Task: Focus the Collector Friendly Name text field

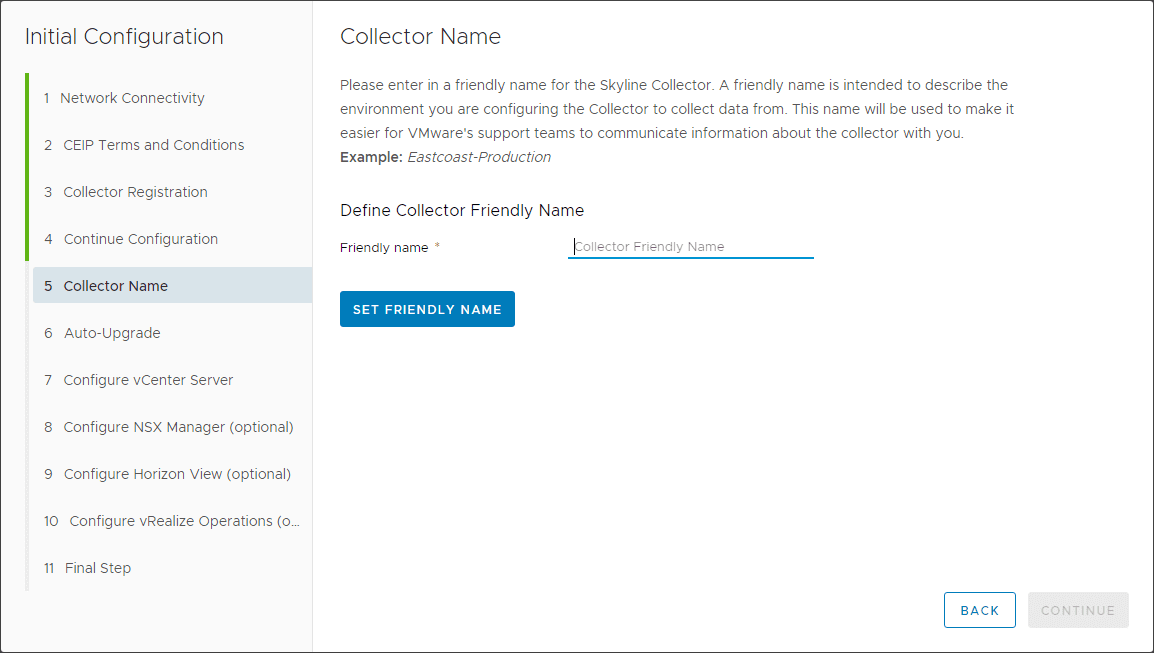Action: (690, 247)
